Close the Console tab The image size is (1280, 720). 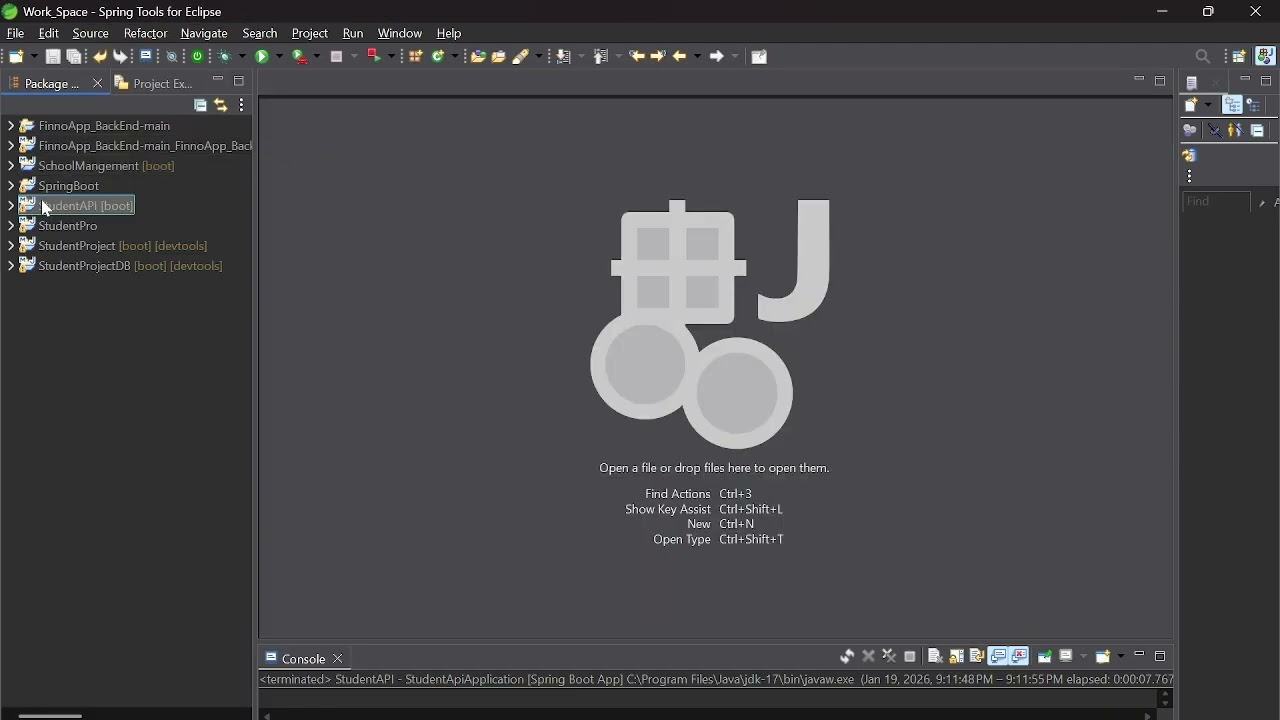pos(338,659)
